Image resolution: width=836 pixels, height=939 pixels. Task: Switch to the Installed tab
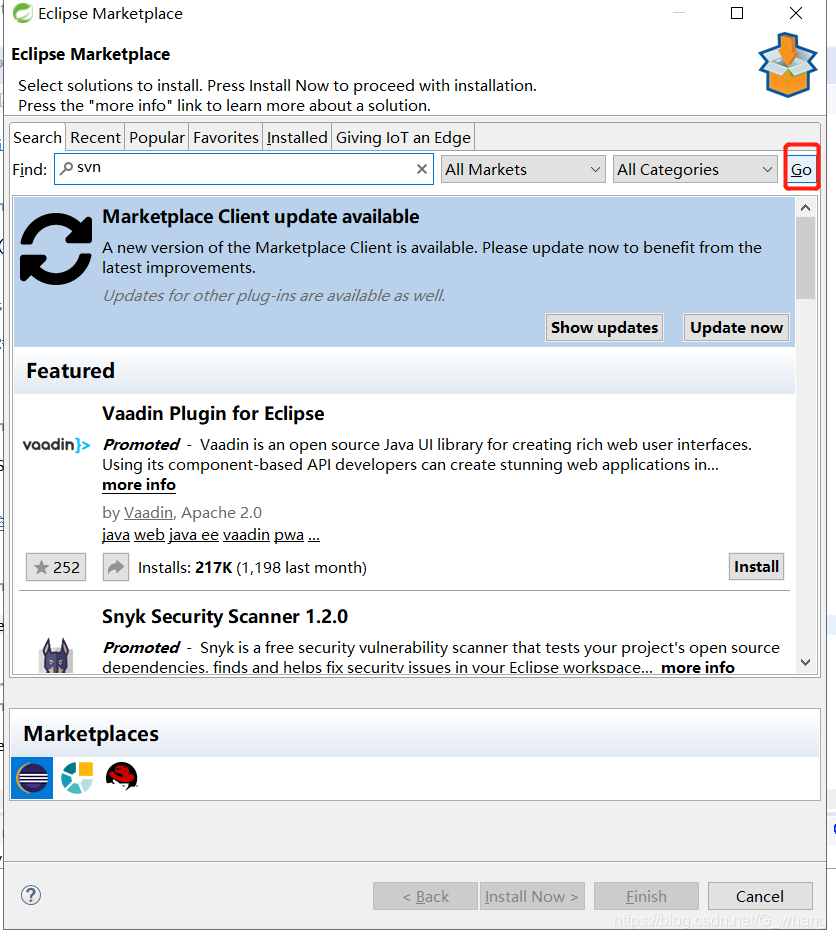[x=297, y=137]
